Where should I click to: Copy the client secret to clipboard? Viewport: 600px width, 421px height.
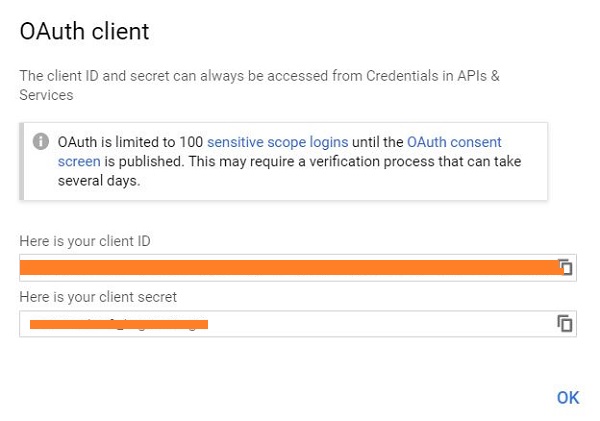[x=565, y=323]
